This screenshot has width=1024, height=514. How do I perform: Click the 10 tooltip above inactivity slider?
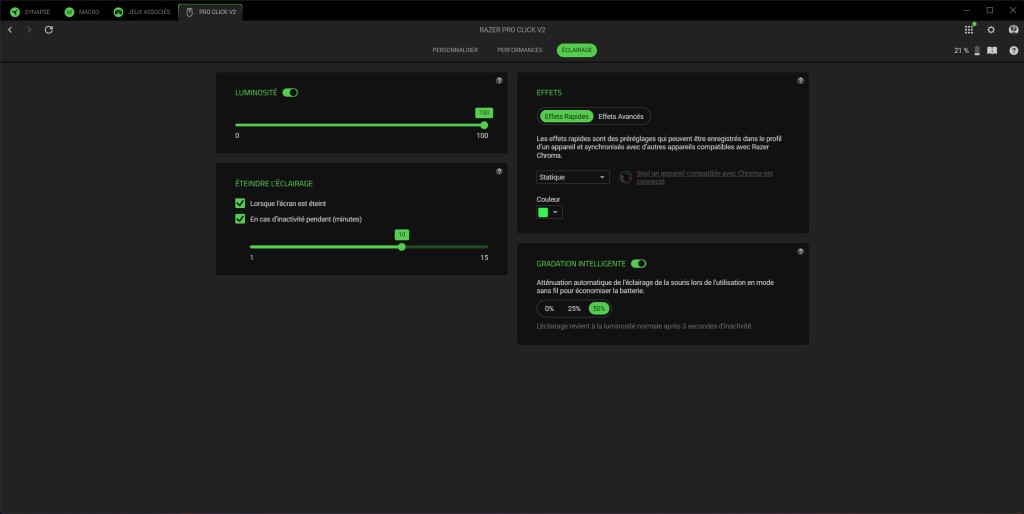point(402,234)
